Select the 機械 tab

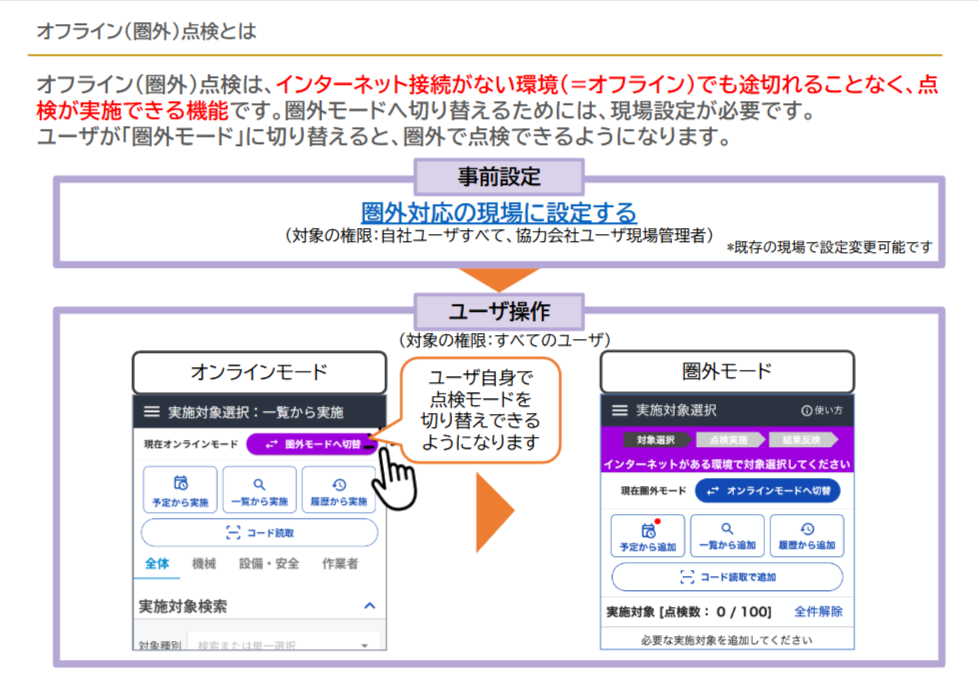click(x=204, y=564)
